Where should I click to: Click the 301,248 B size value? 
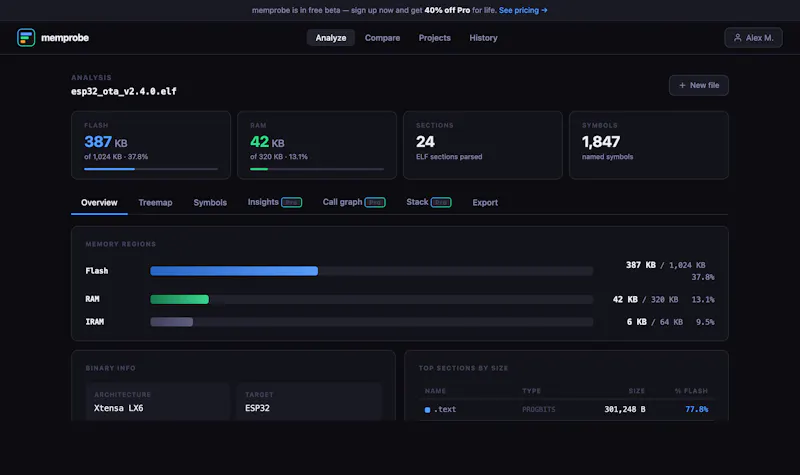tap(624, 409)
